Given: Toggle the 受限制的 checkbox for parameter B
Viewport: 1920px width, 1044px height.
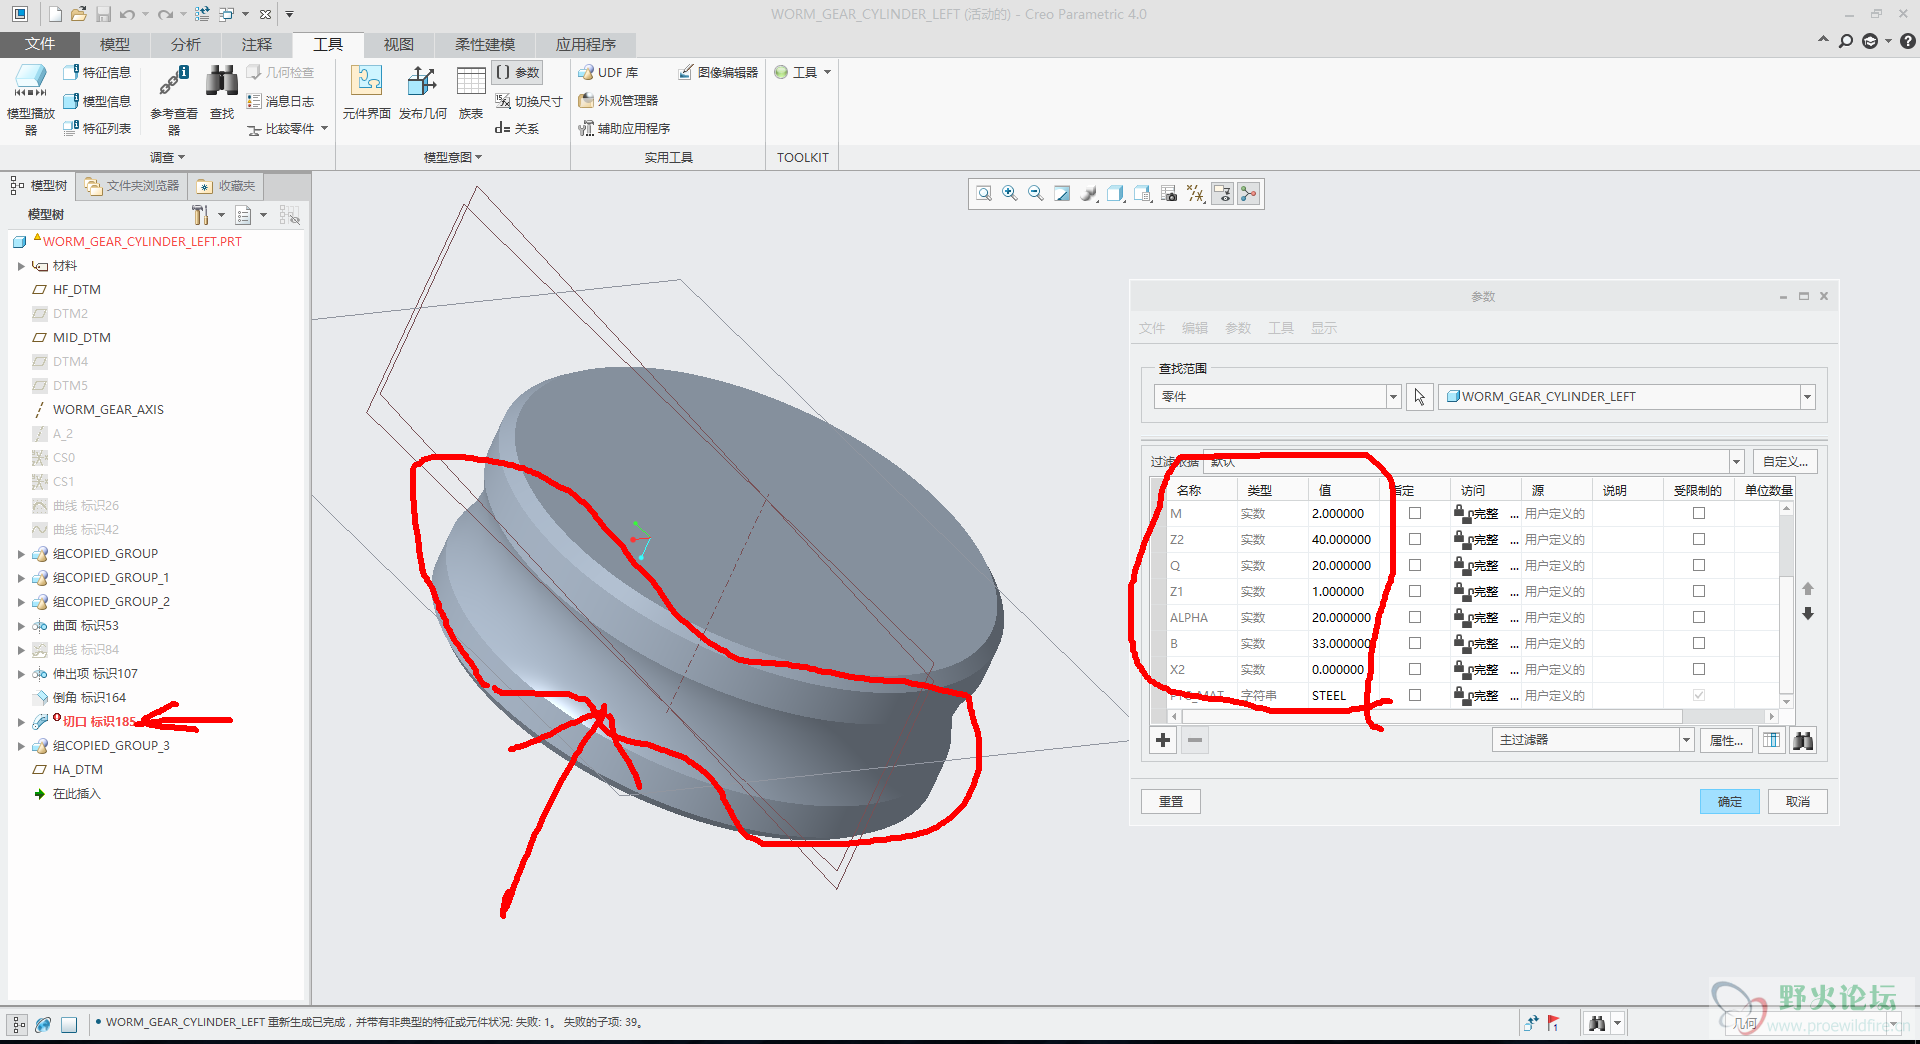Looking at the screenshot, I should coord(1698,643).
